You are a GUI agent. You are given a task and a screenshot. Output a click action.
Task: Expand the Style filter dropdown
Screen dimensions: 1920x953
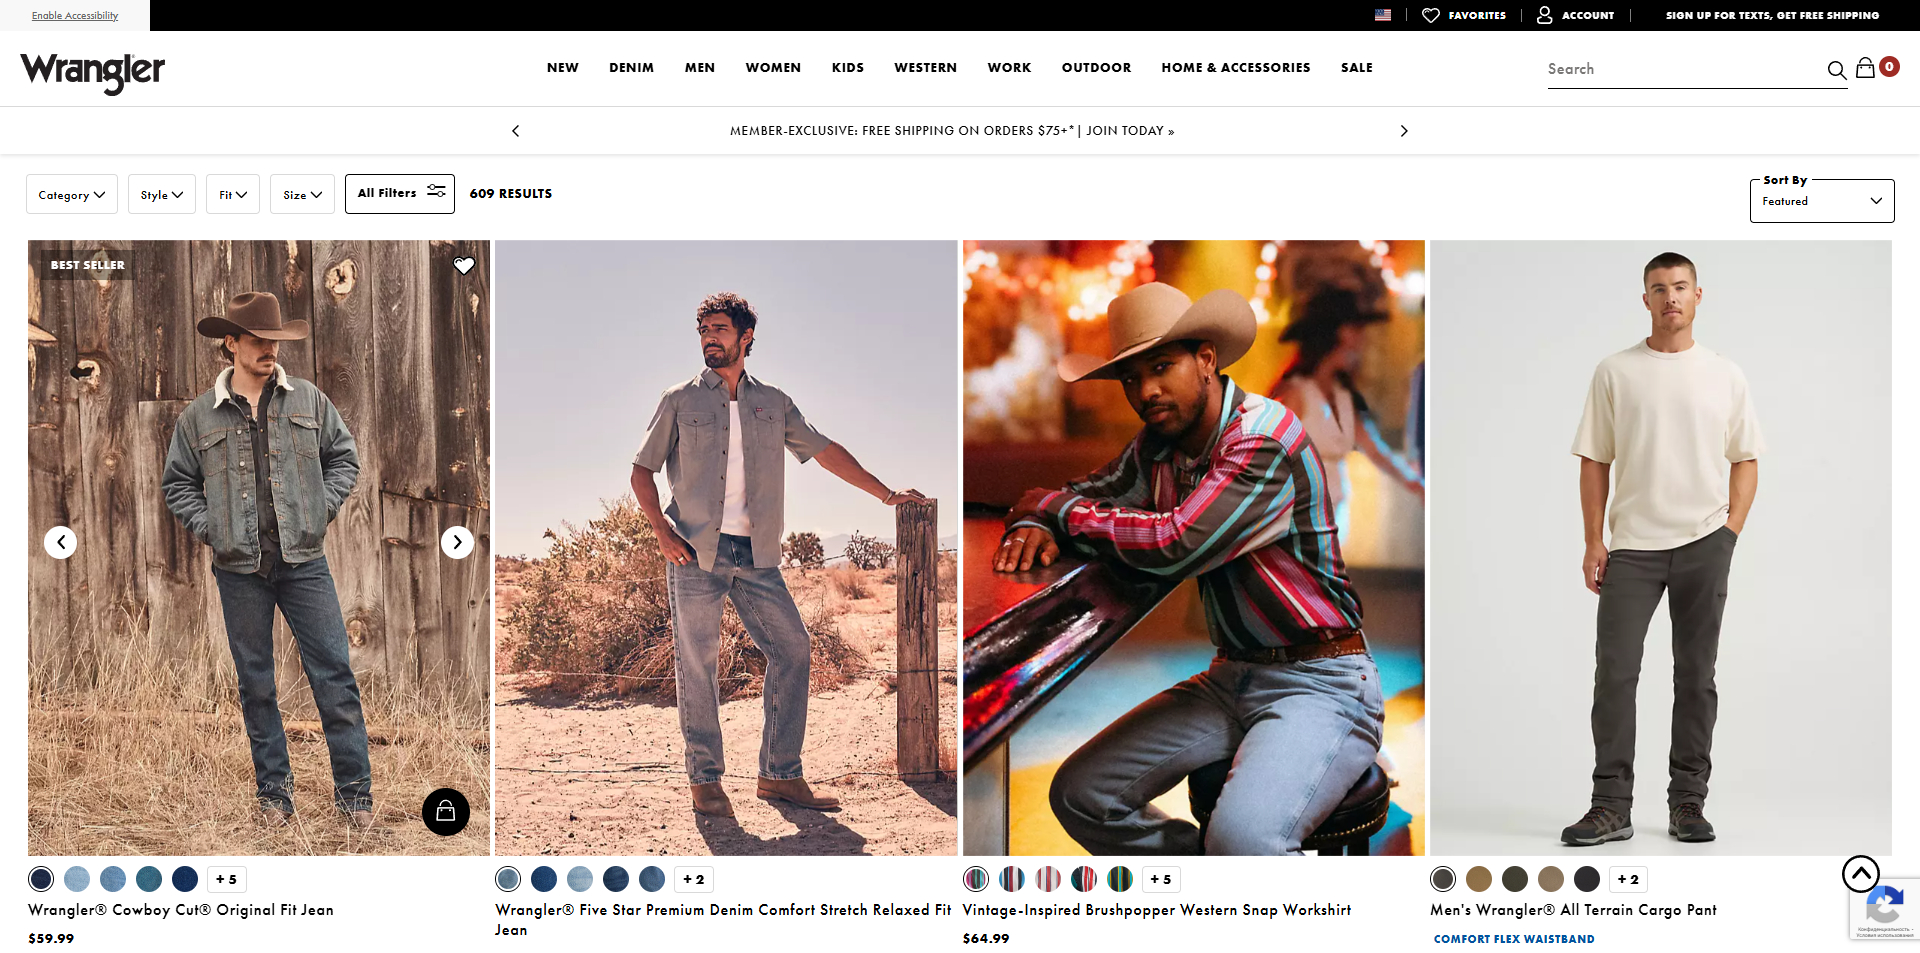[162, 194]
